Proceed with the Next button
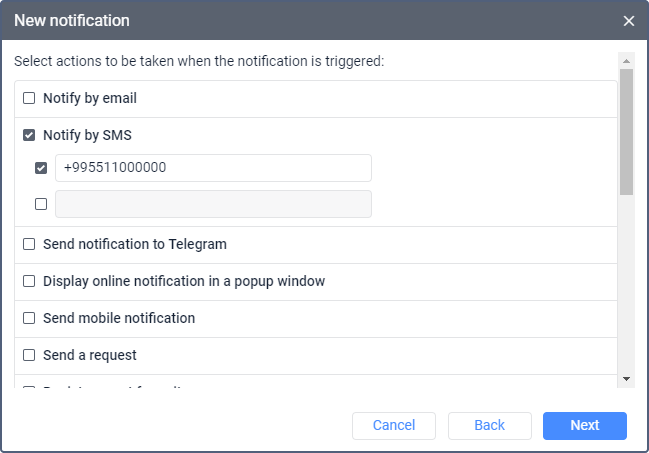649x453 pixels. (584, 425)
